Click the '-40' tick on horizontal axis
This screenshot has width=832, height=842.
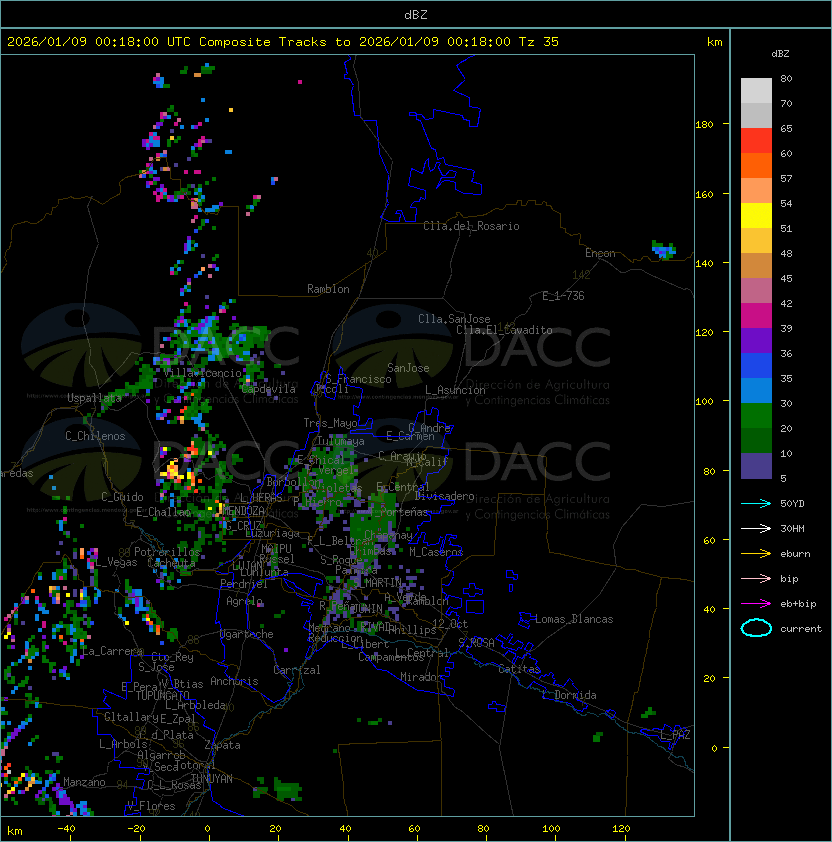click(66, 829)
